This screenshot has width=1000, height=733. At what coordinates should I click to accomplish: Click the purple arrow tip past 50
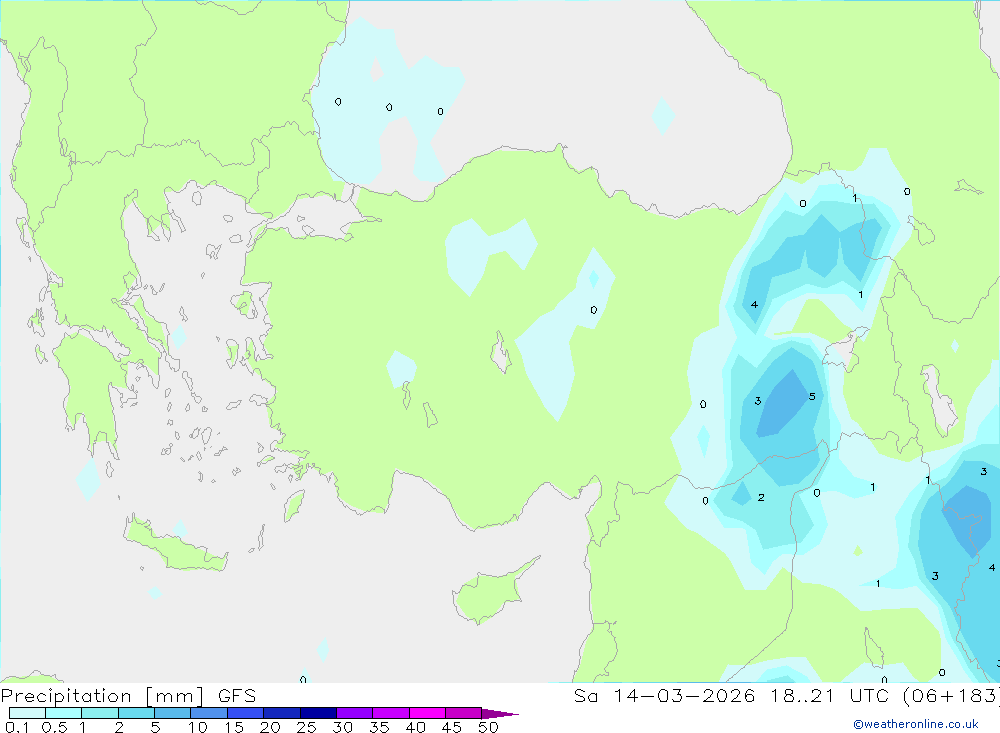click(500, 713)
